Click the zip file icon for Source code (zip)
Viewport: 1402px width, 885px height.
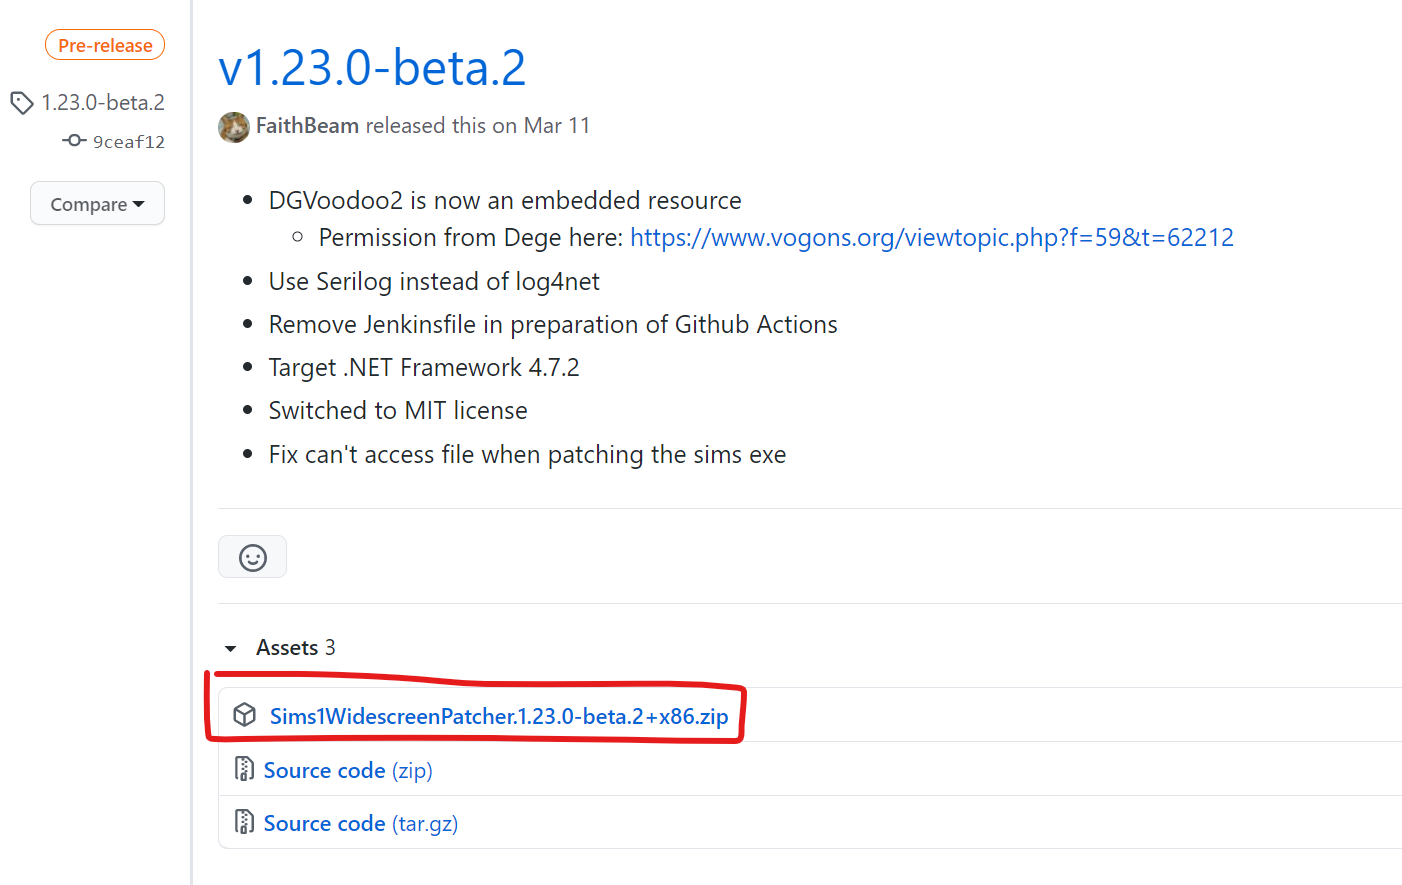click(x=244, y=769)
